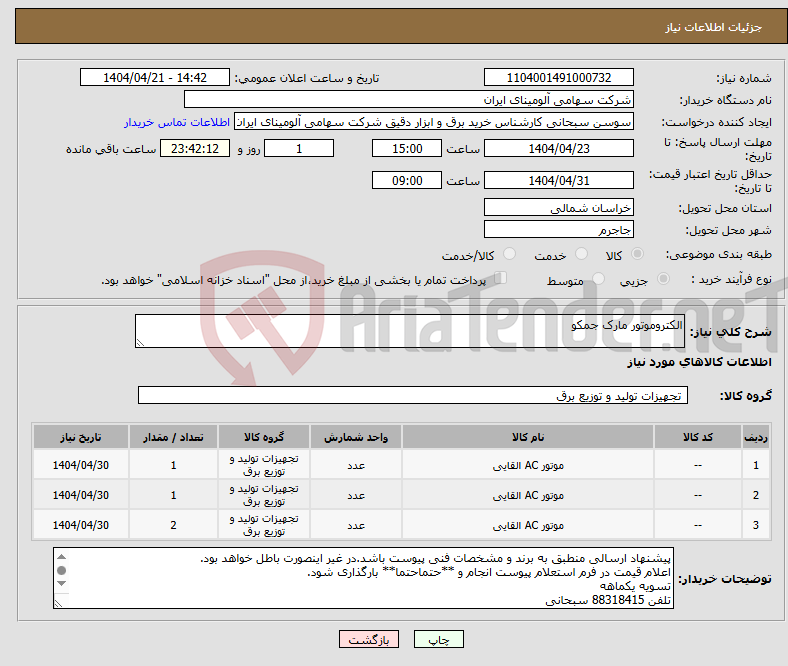The width and height of the screenshot is (788, 666).
Task: Click the goods group cell in row 3
Action: [264, 525]
